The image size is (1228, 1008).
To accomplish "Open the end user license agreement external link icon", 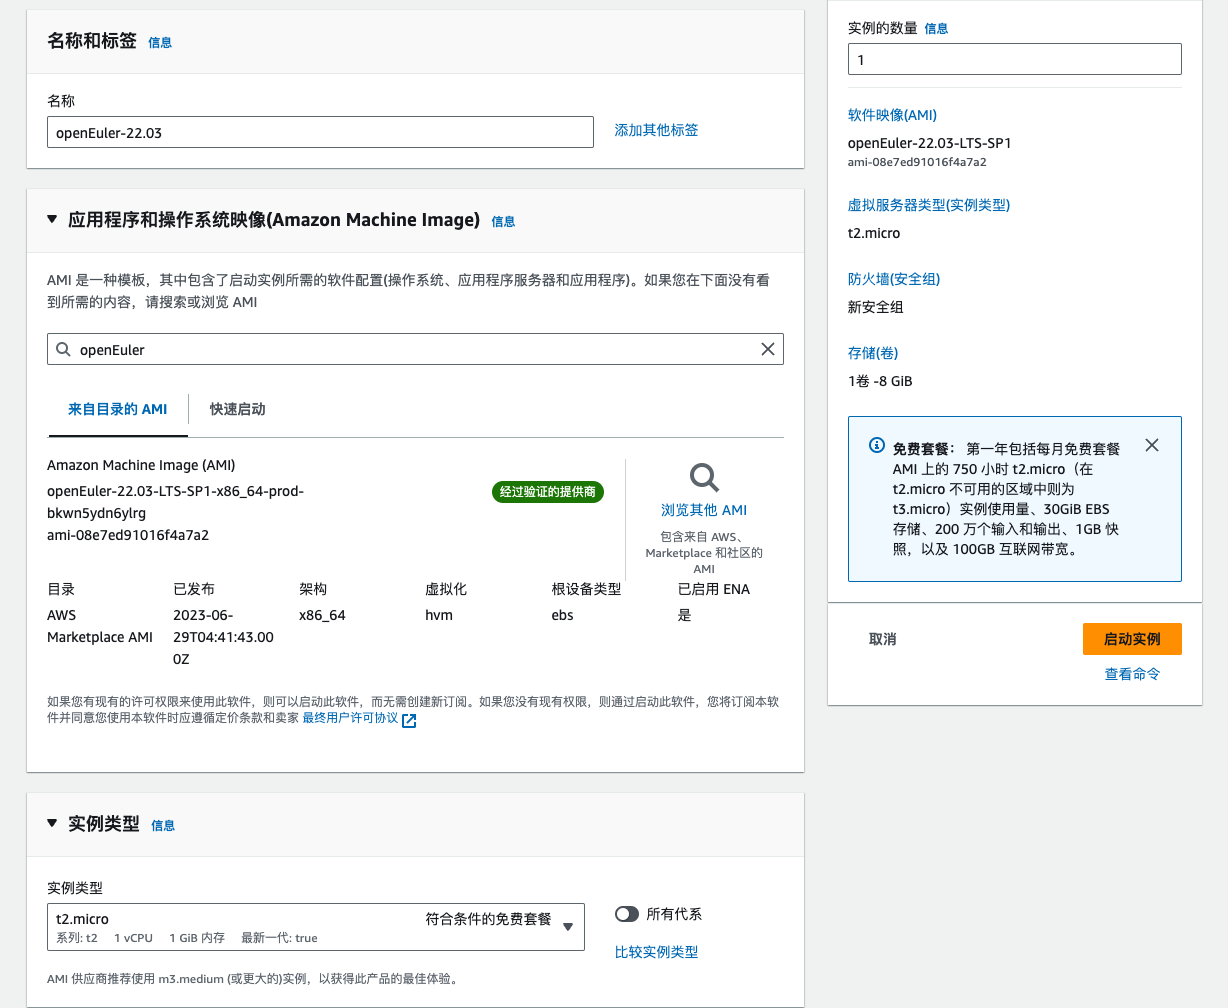I will click(x=409, y=719).
